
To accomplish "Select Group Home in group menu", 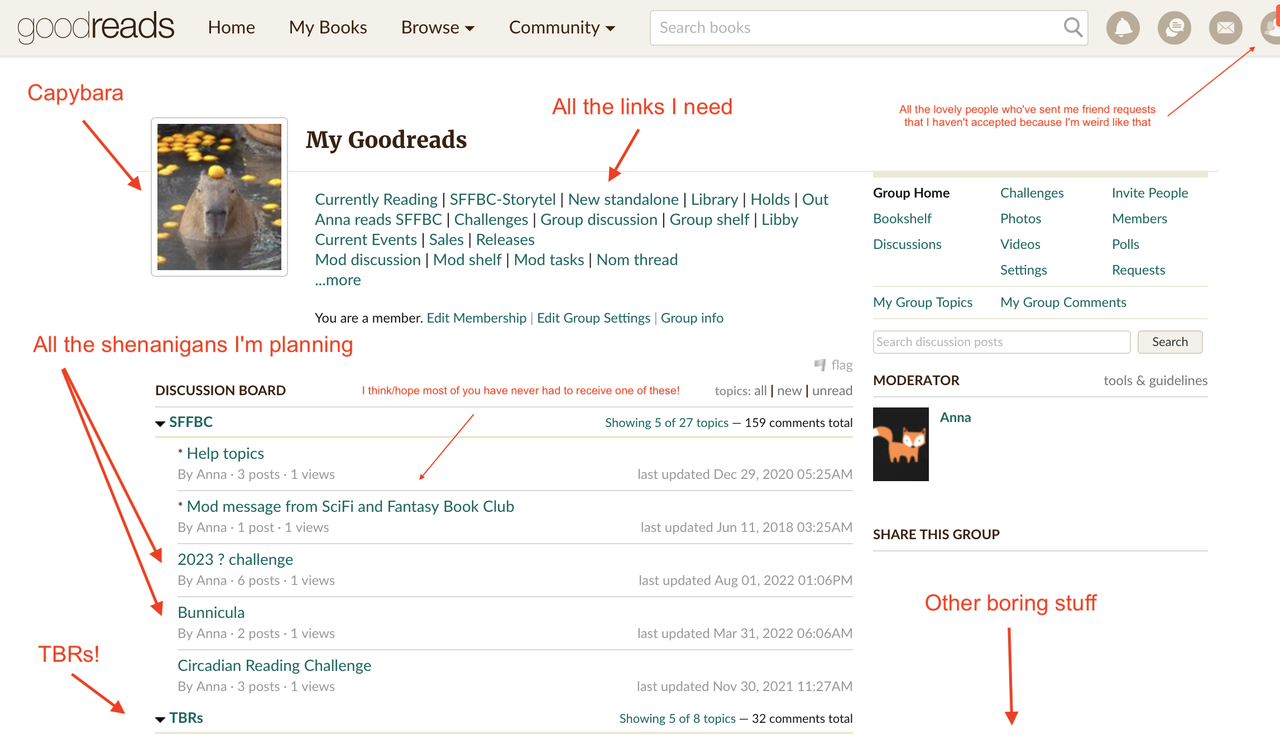I will (911, 193).
